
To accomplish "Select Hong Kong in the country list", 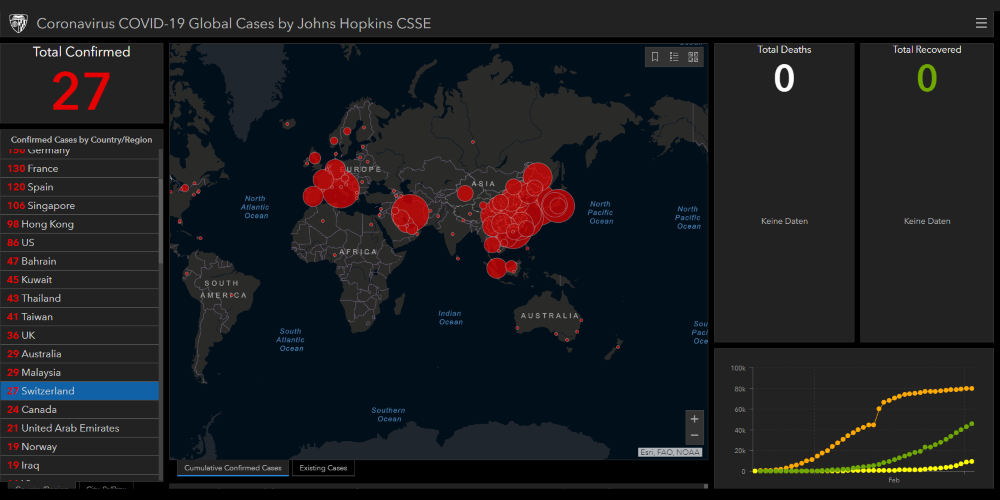I will 80,224.
